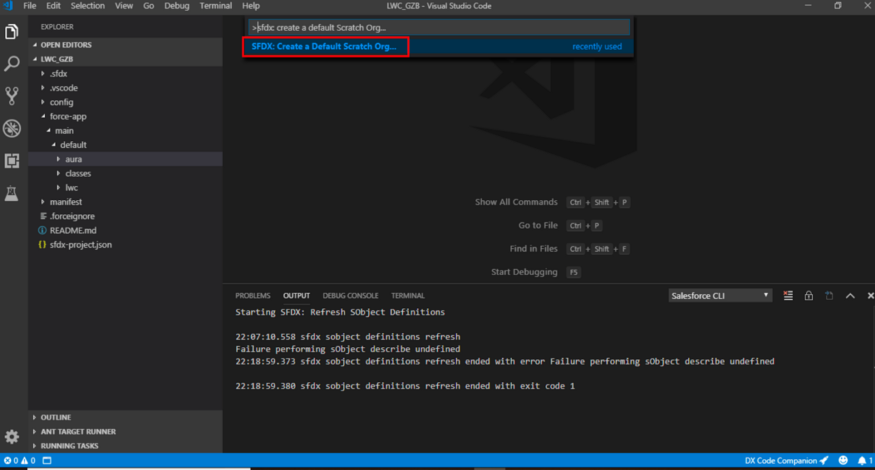Image resolution: width=875 pixels, height=470 pixels.
Task: Open the View menu
Action: [x=123, y=6]
